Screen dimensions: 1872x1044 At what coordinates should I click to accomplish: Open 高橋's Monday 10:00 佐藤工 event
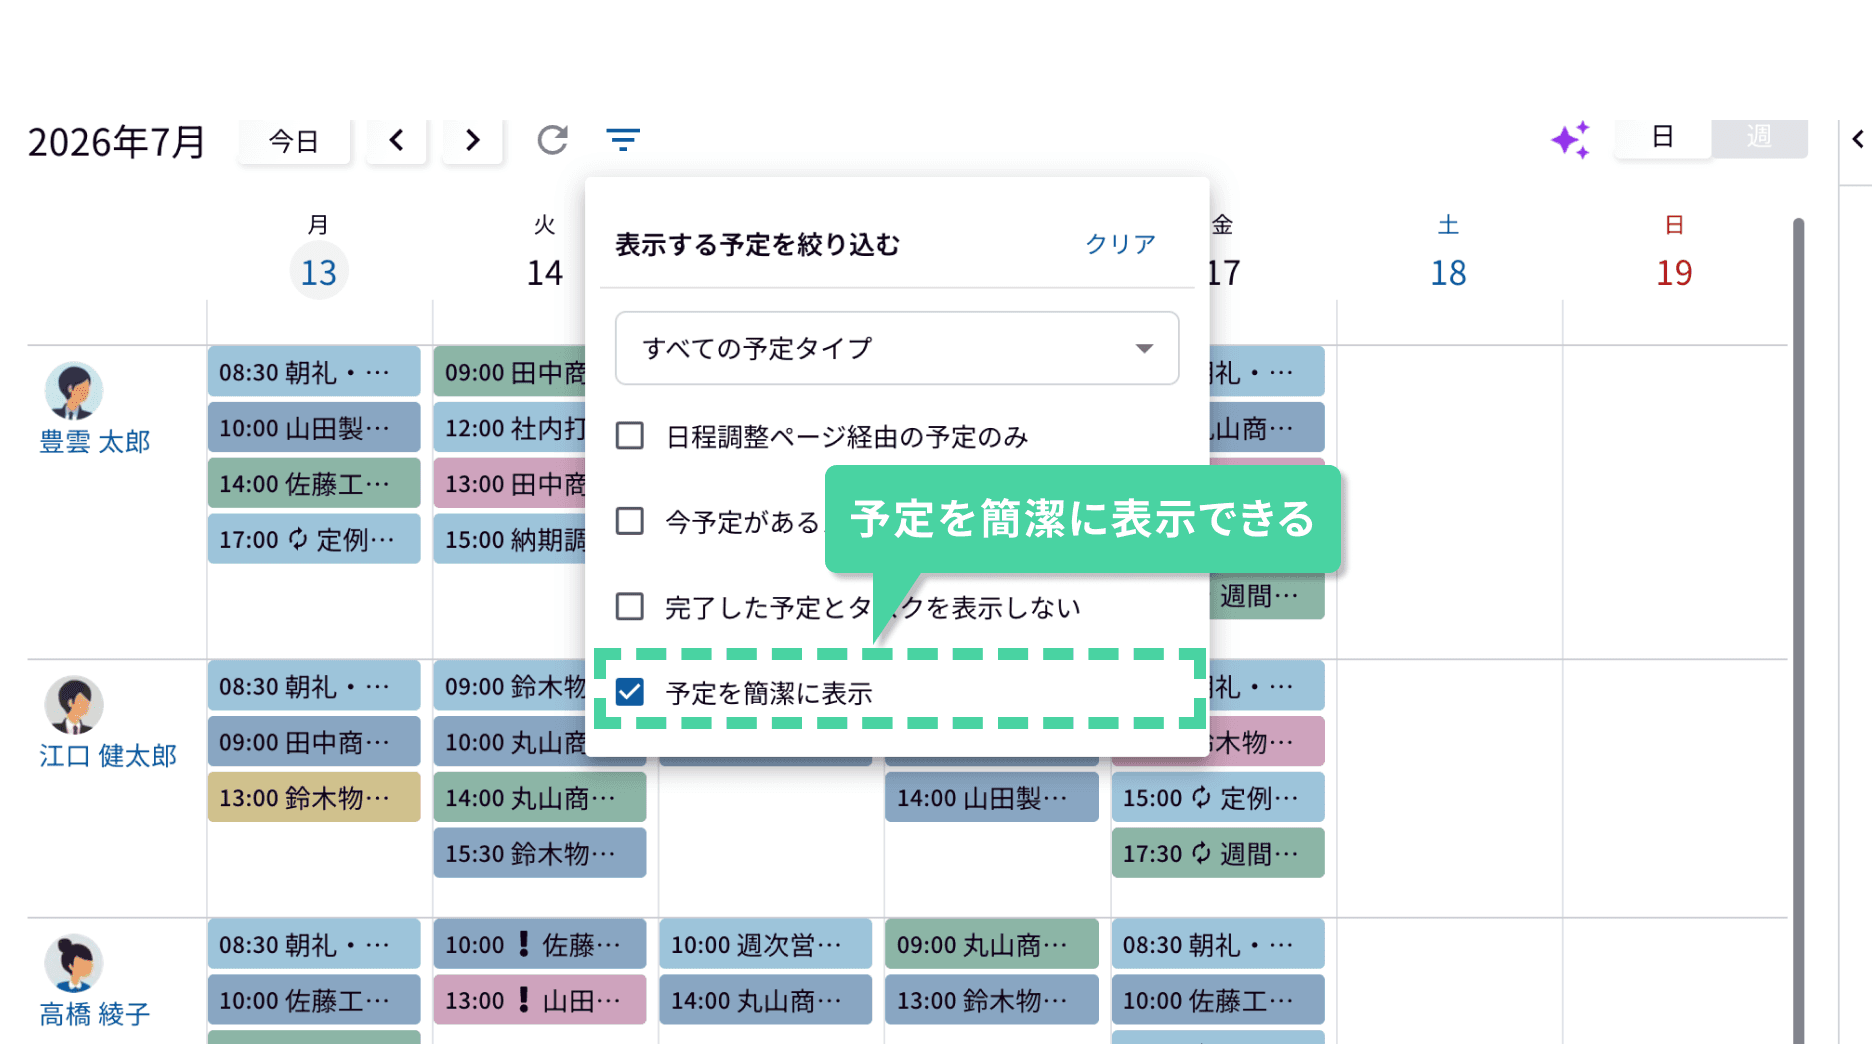(x=314, y=1000)
